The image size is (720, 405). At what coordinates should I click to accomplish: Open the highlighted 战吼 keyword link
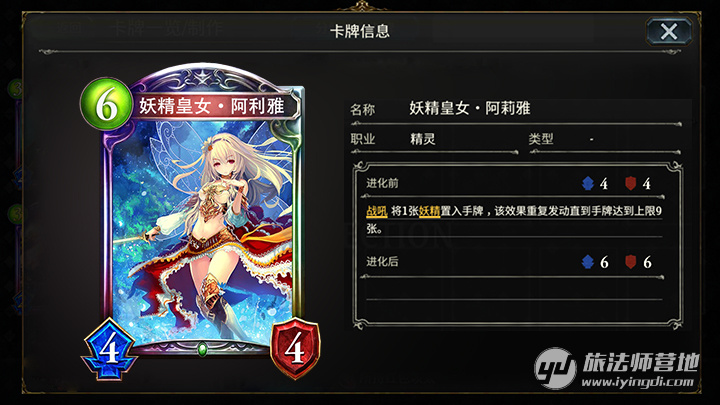[377, 211]
